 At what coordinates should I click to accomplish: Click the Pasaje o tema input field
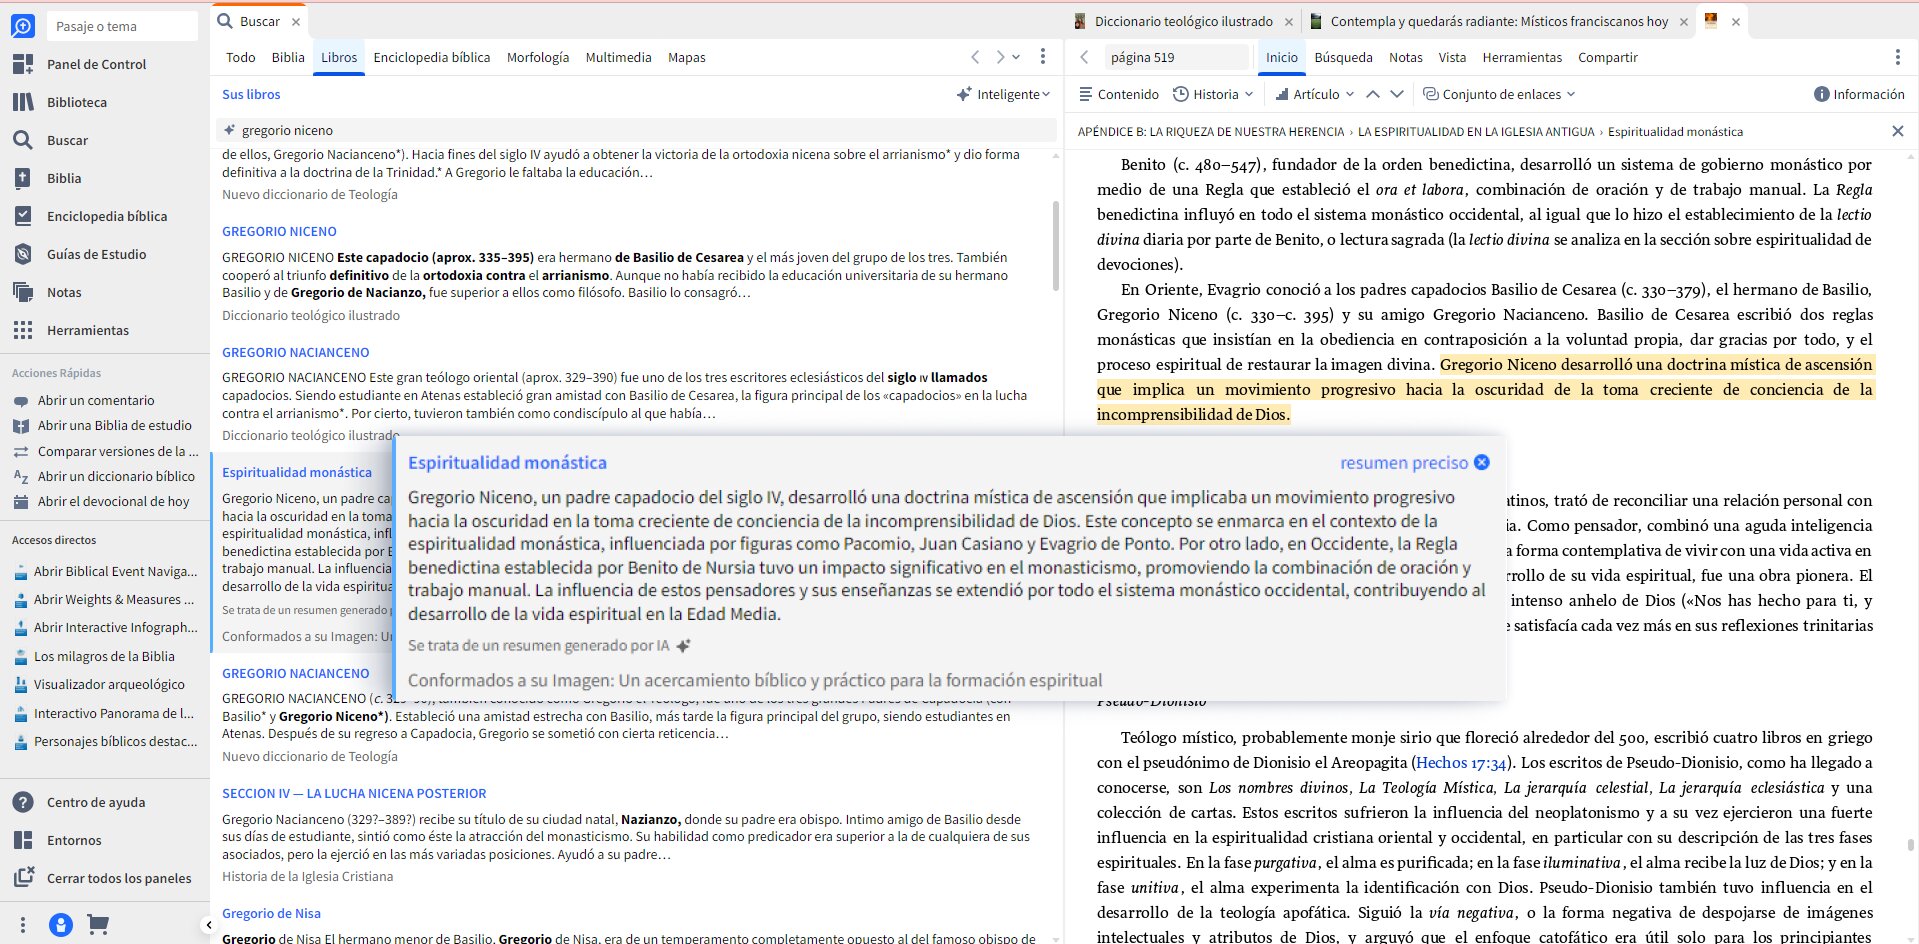122,26
